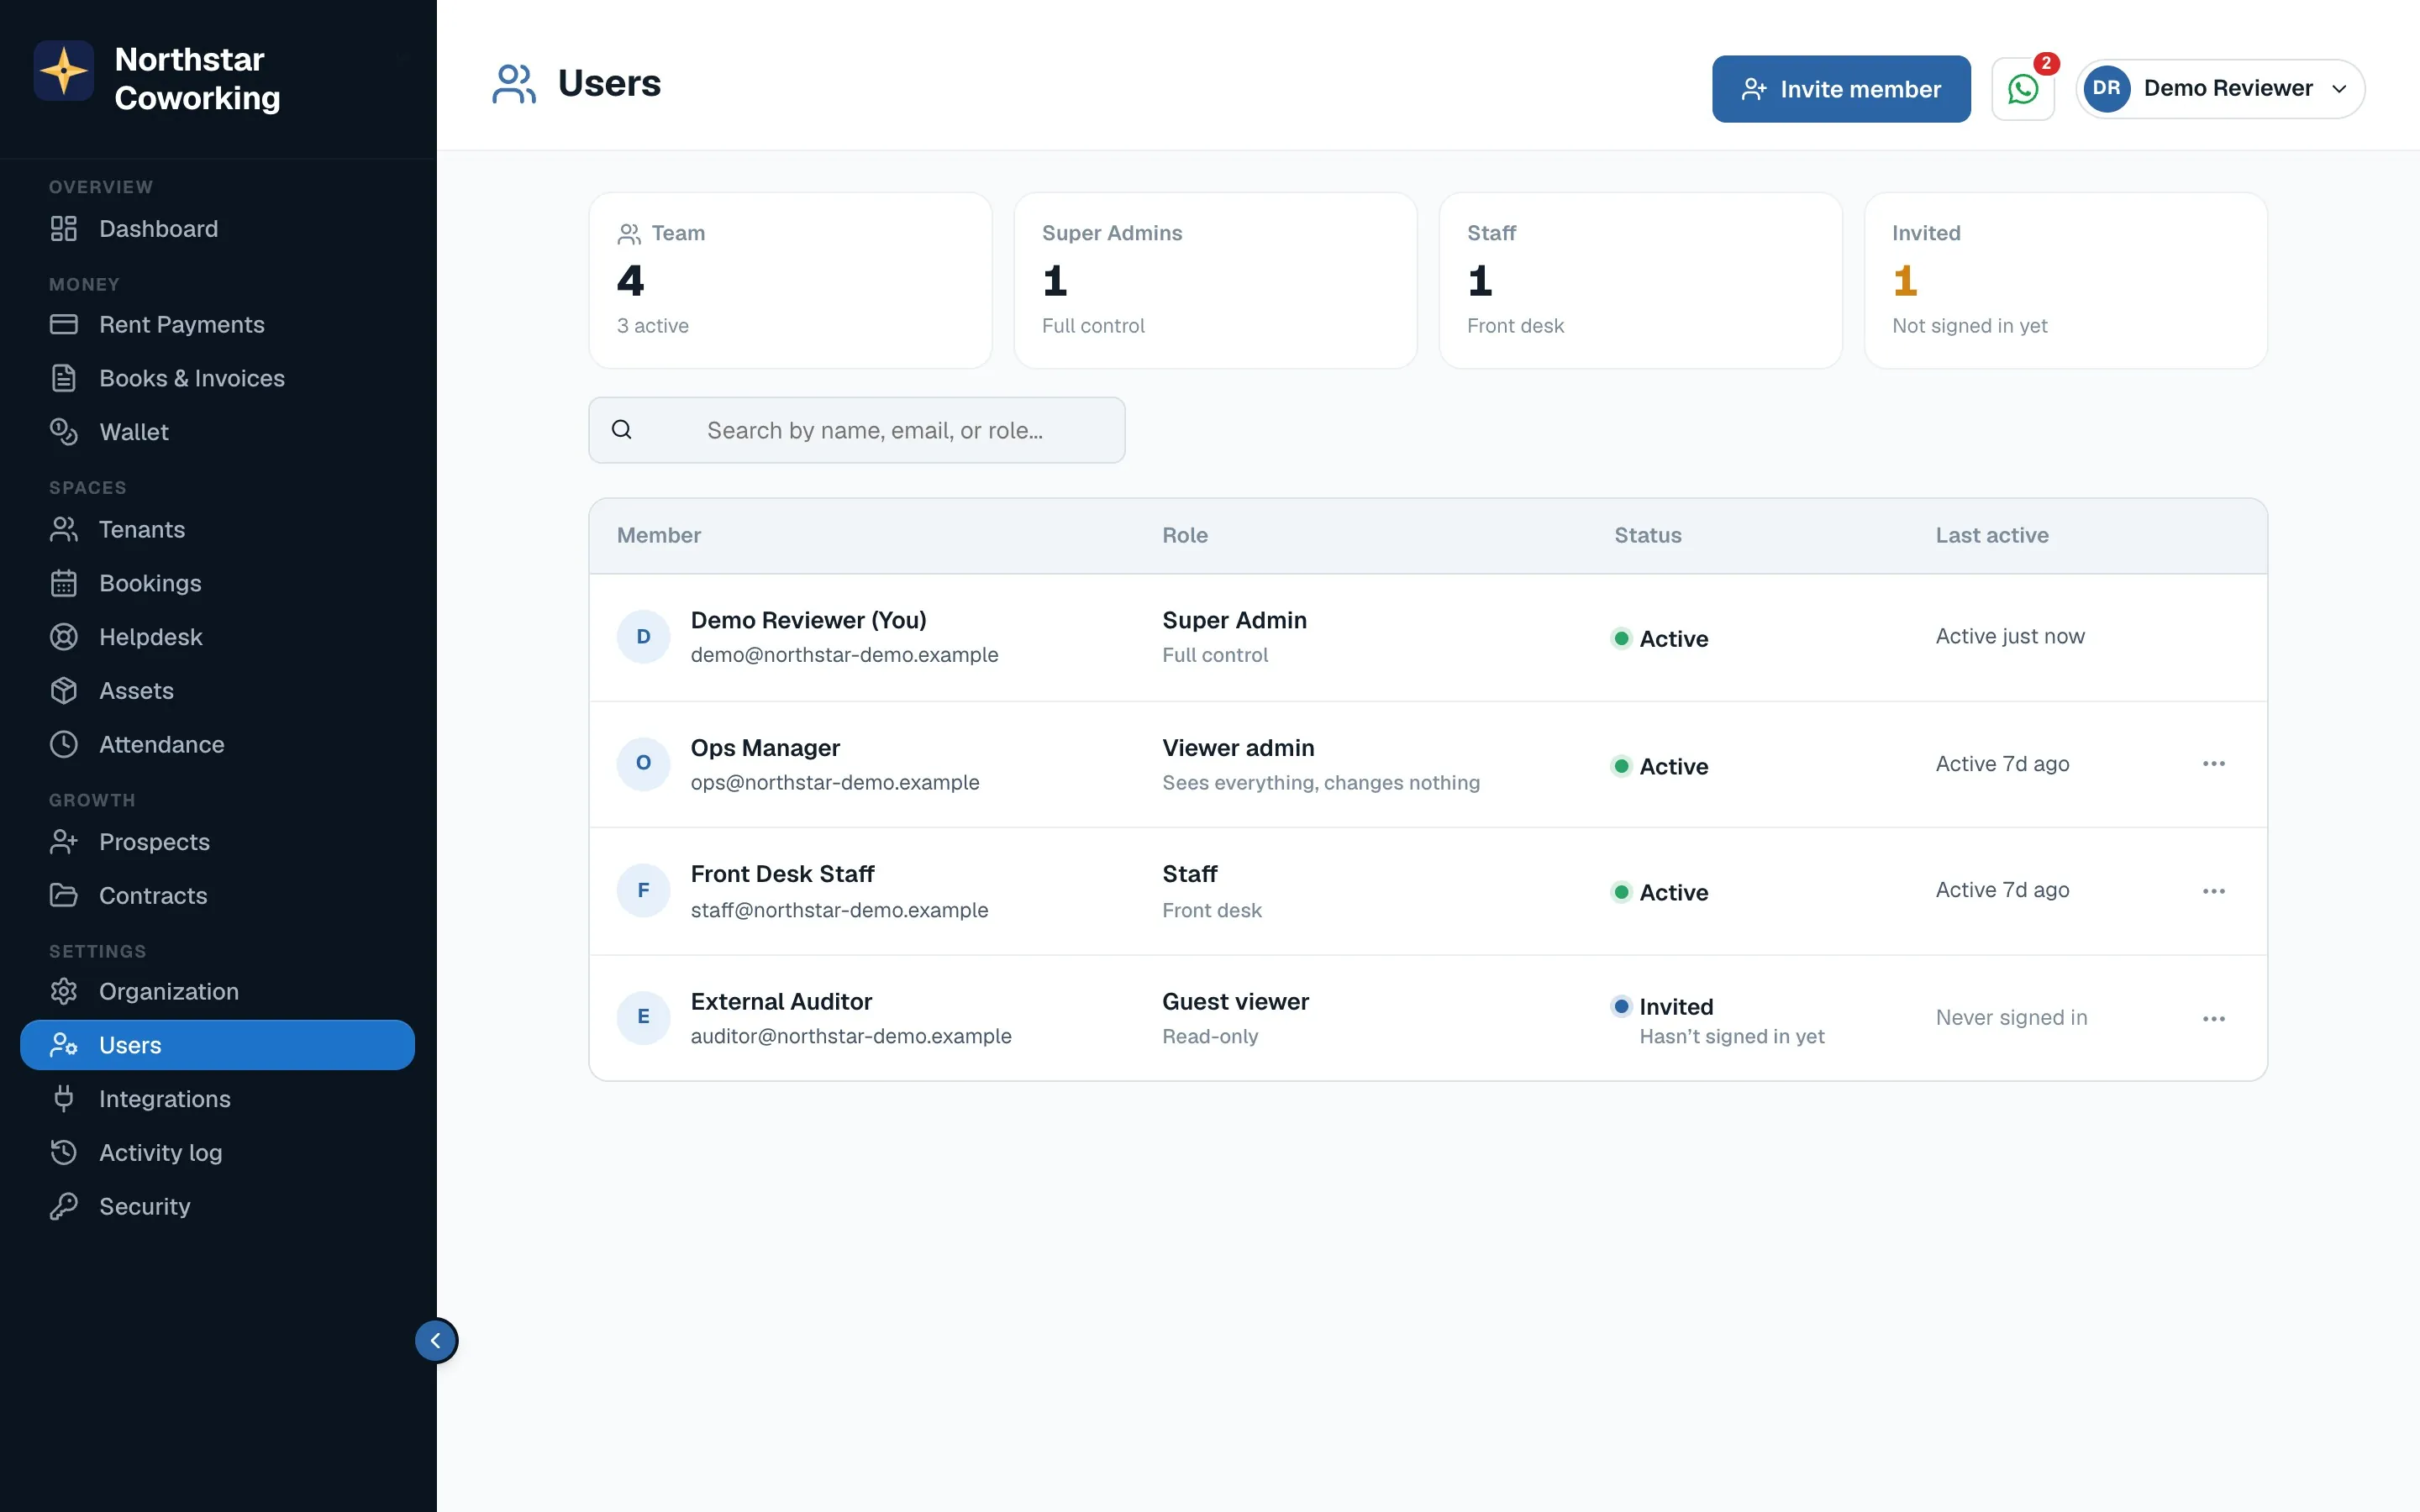This screenshot has width=2420, height=1512.
Task: Click the Last active column header
Action: tap(1992, 536)
